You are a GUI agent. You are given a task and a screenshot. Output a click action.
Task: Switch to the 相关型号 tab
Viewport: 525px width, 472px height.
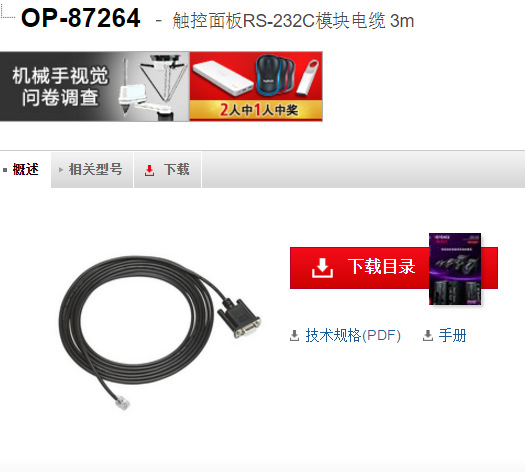coord(92,169)
